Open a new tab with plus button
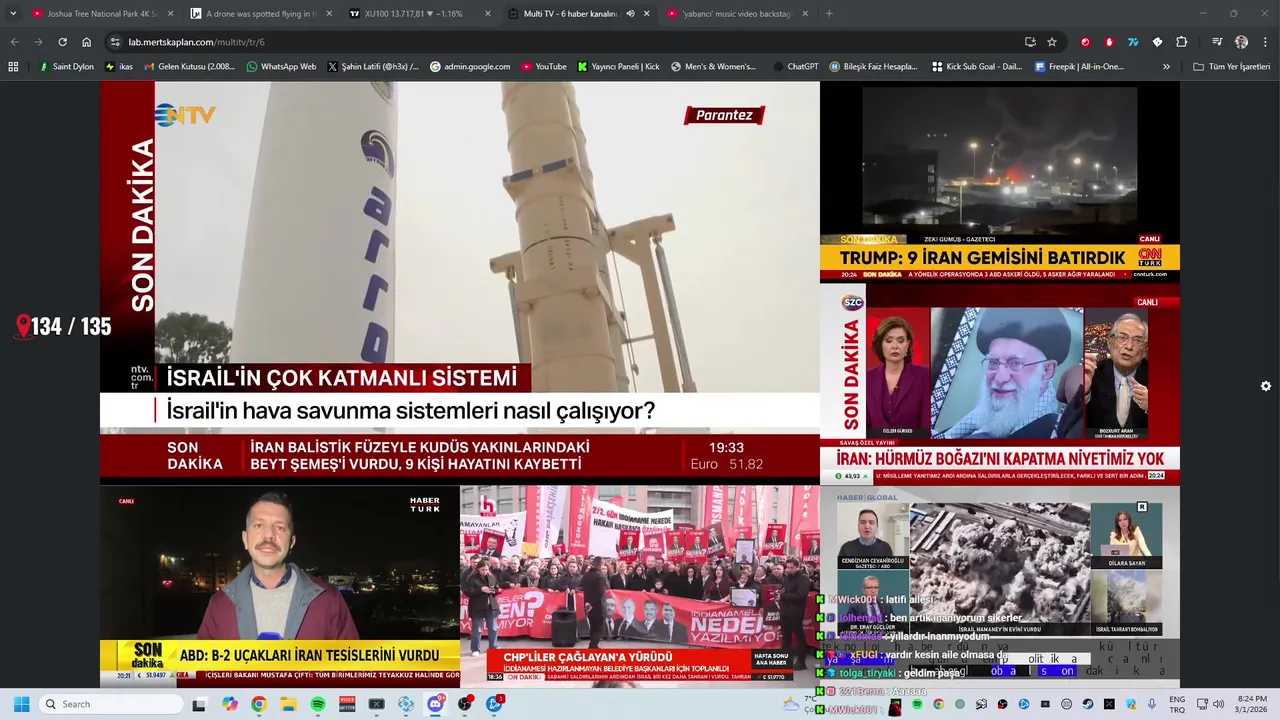Screen dimensions: 1280x720 [x=829, y=14]
